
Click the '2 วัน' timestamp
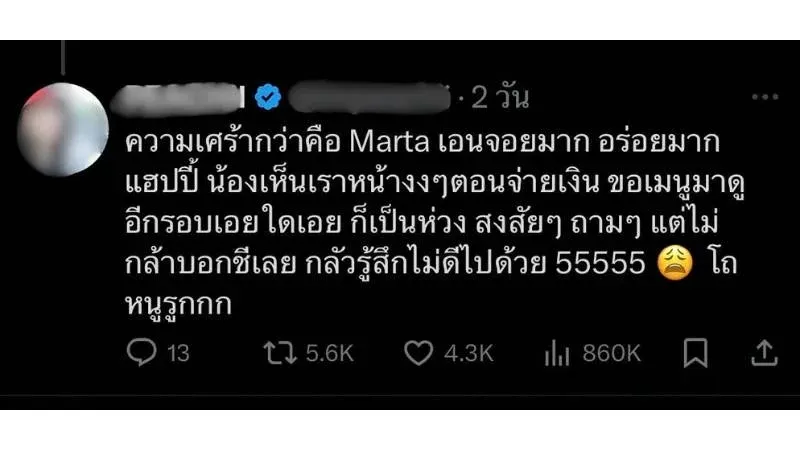coord(499,97)
